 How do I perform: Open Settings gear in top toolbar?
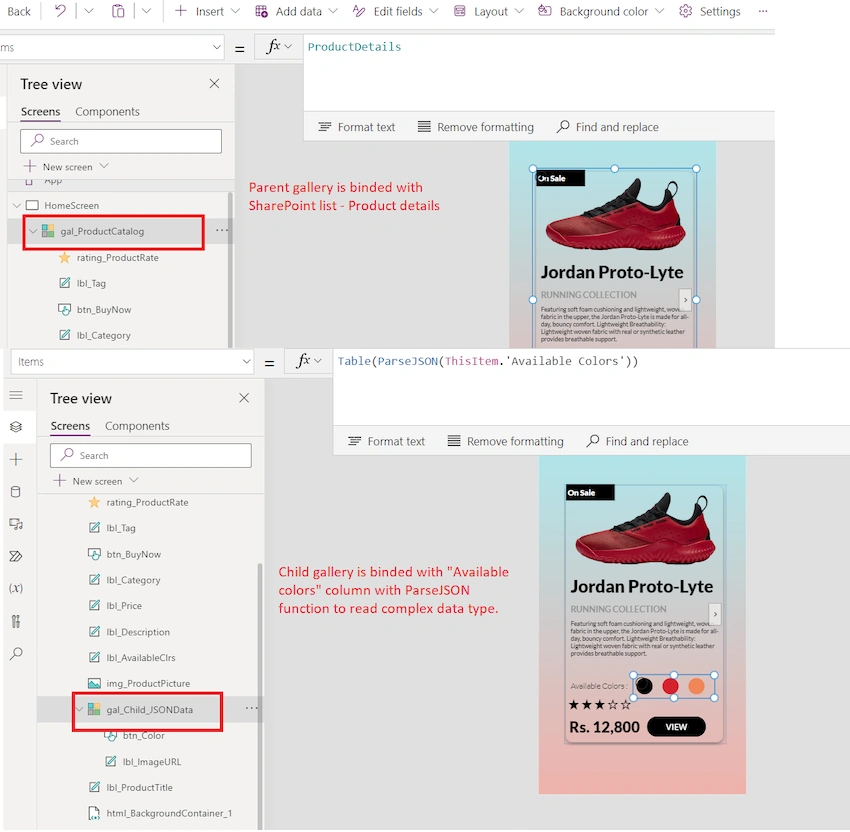click(x=710, y=11)
